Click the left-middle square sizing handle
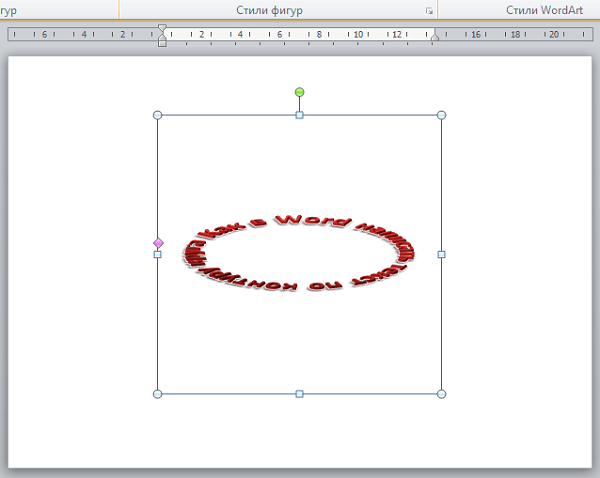 157,254
